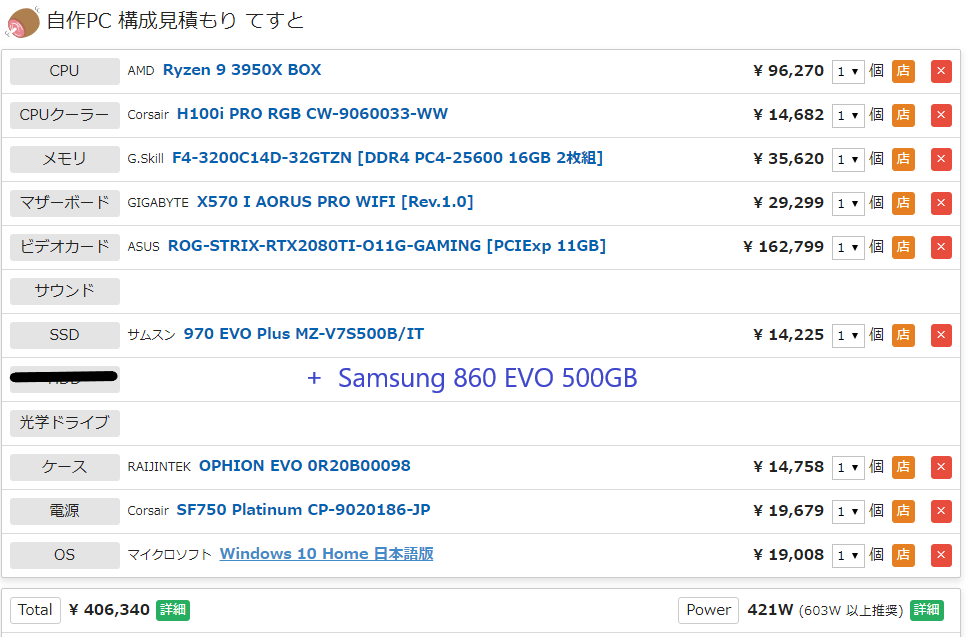Screen dimensions: 969x637
Task: Open shop icon for G.Skill memory row
Action: [x=903, y=159]
